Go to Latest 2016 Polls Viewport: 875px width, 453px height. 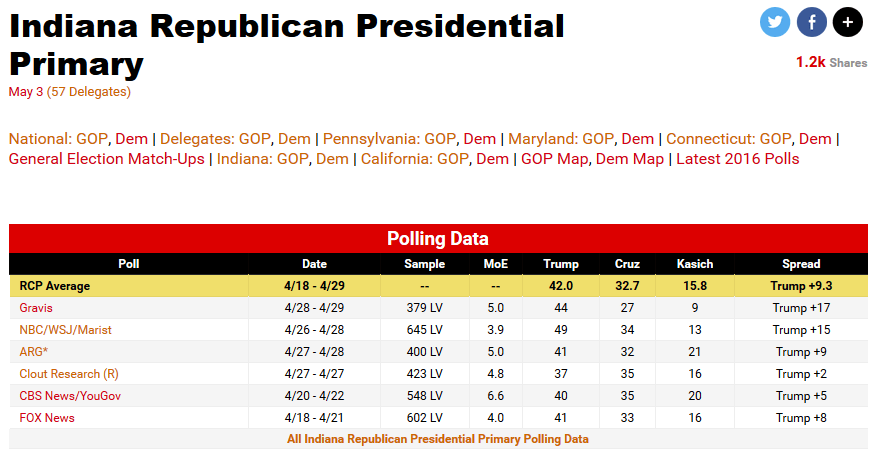click(x=738, y=159)
